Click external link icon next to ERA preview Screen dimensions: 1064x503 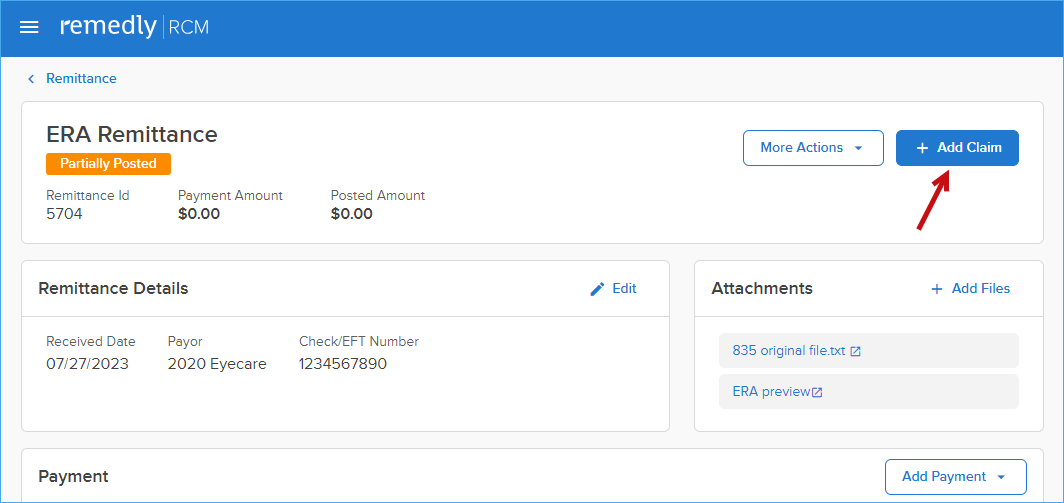(x=818, y=392)
